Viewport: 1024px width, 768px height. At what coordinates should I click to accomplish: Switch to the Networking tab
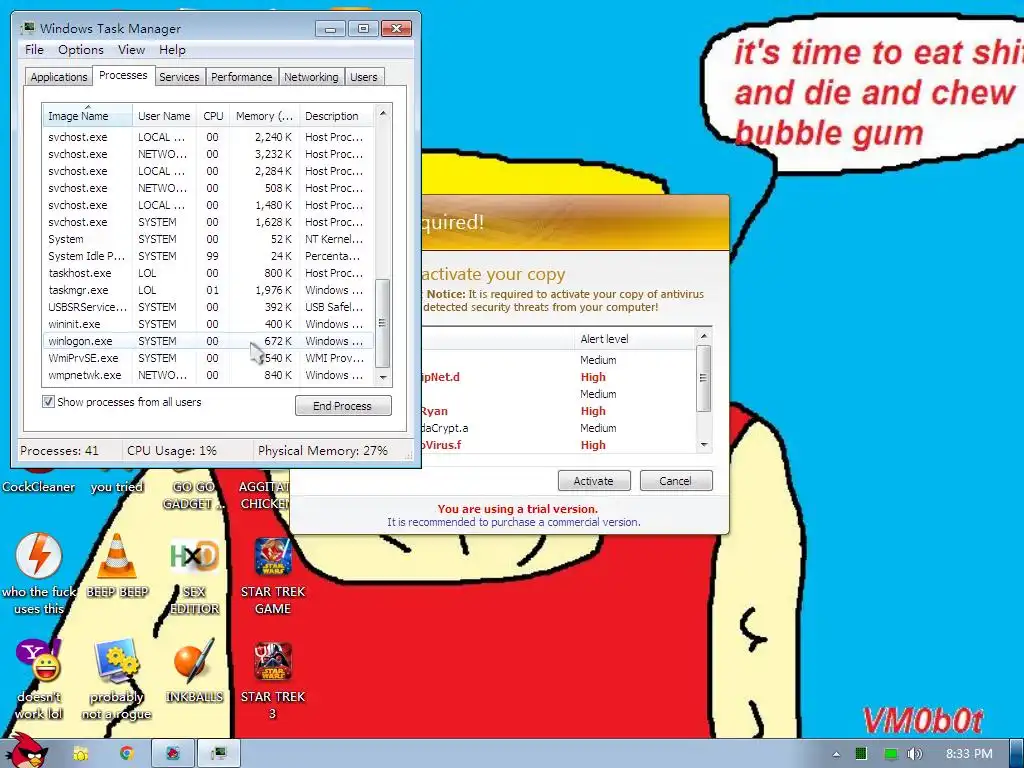pyautogui.click(x=311, y=77)
